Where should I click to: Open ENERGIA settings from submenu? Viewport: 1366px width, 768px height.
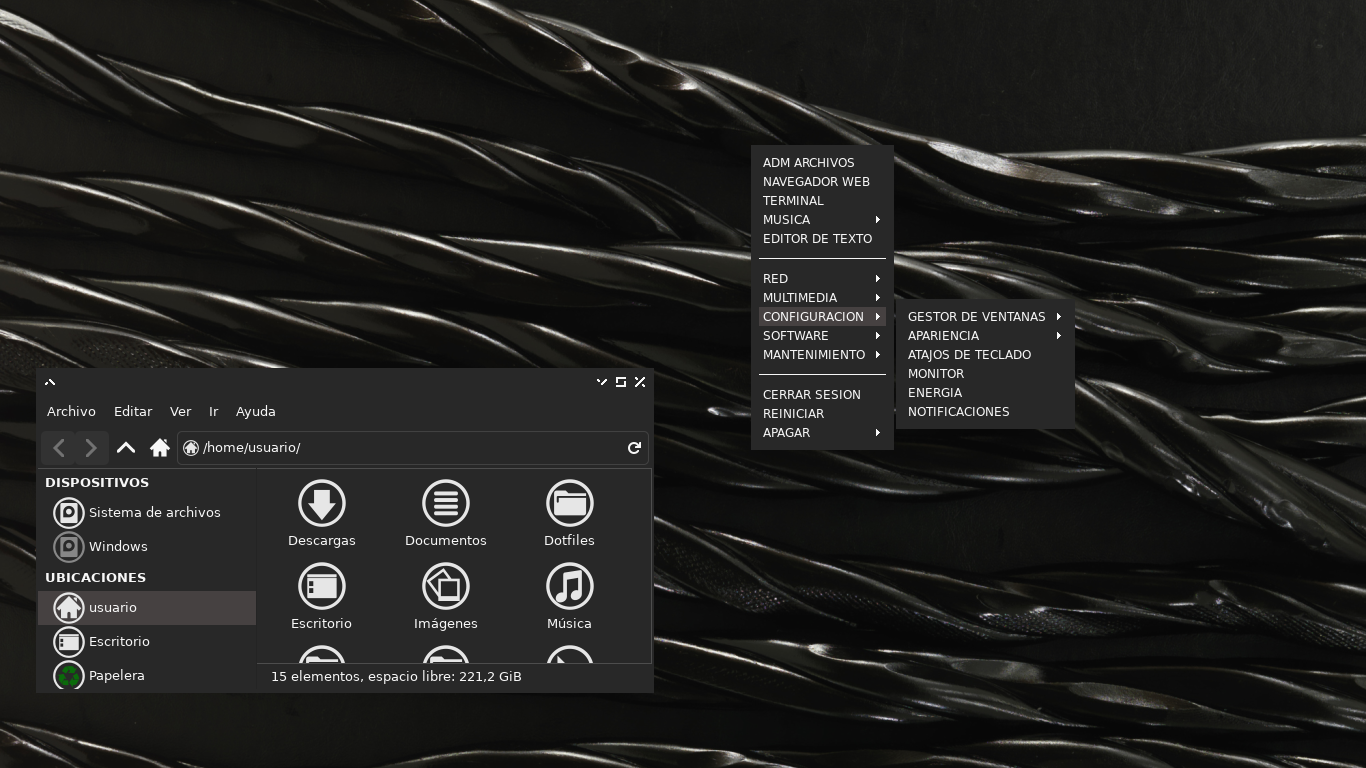coord(985,393)
